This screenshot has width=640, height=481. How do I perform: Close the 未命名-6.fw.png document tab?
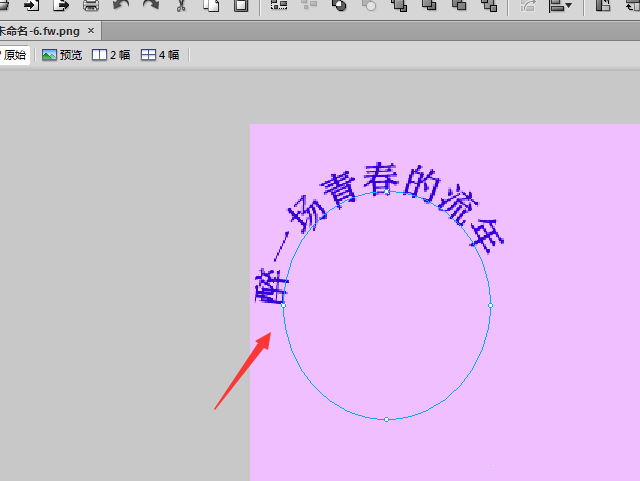click(x=92, y=30)
